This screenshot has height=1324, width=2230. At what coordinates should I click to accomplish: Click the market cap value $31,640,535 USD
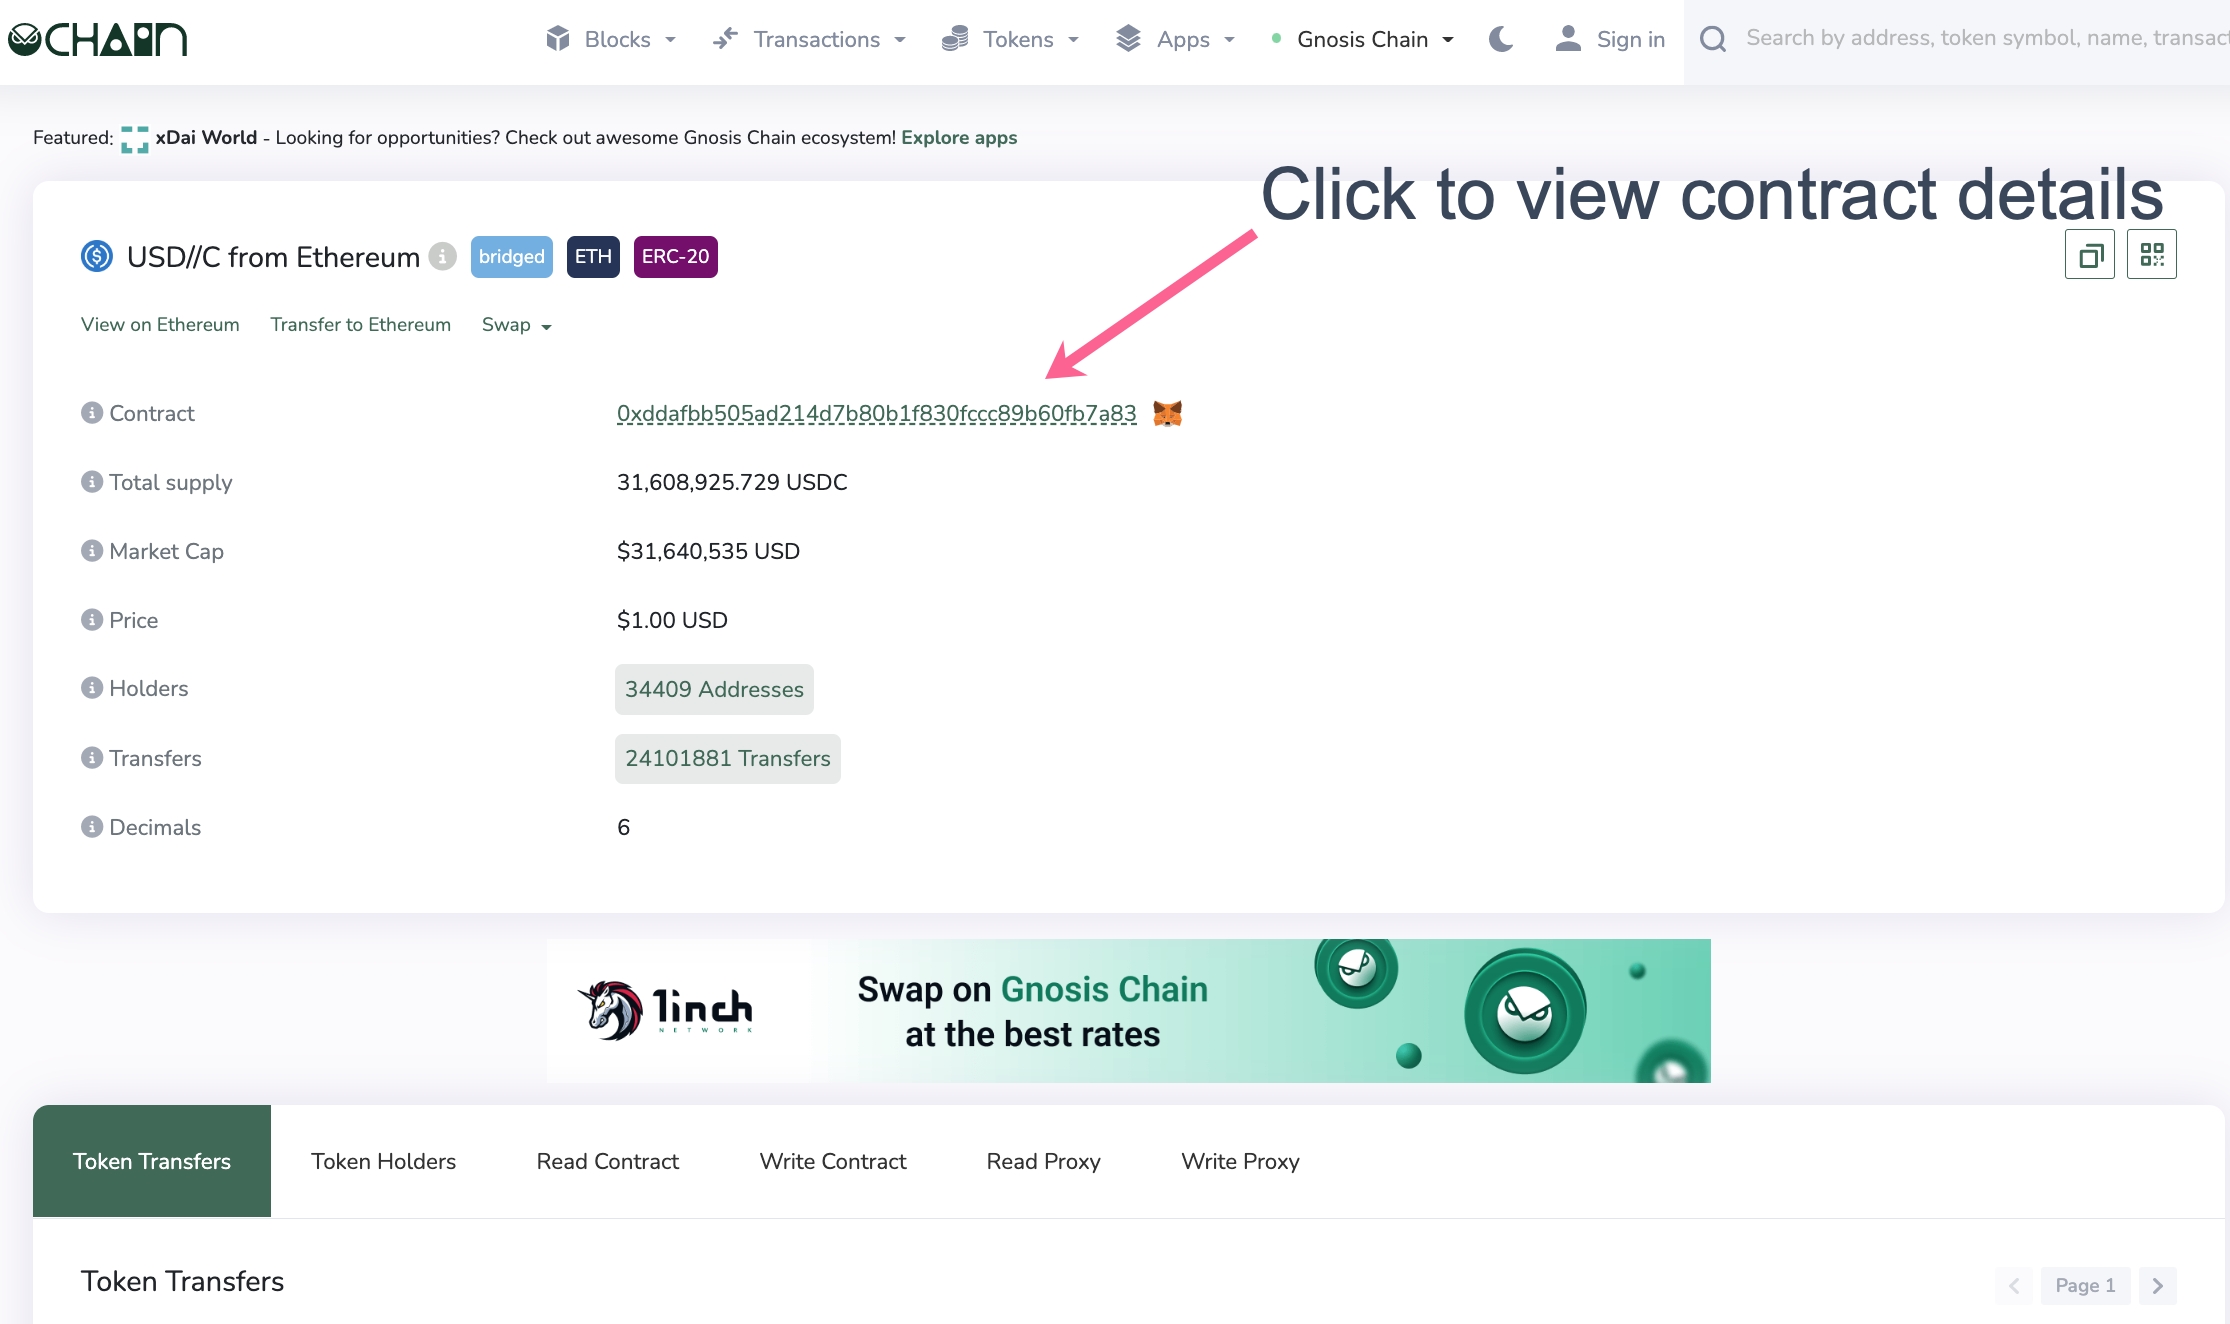point(708,551)
